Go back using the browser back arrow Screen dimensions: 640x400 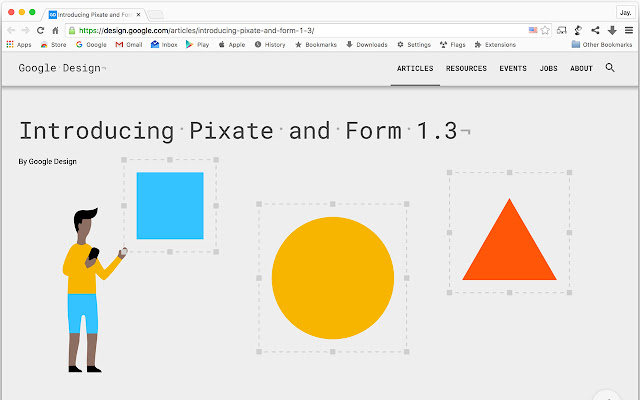[x=11, y=30]
